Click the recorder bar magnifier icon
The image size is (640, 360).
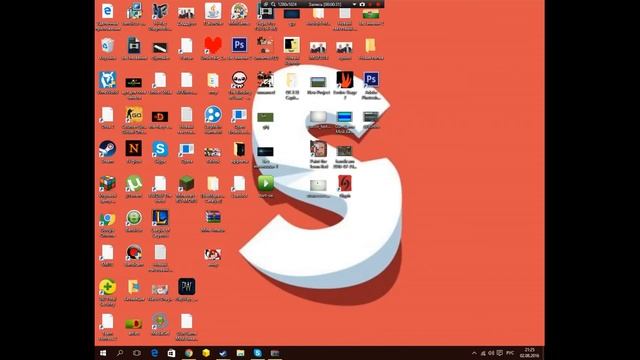pos(273,4)
